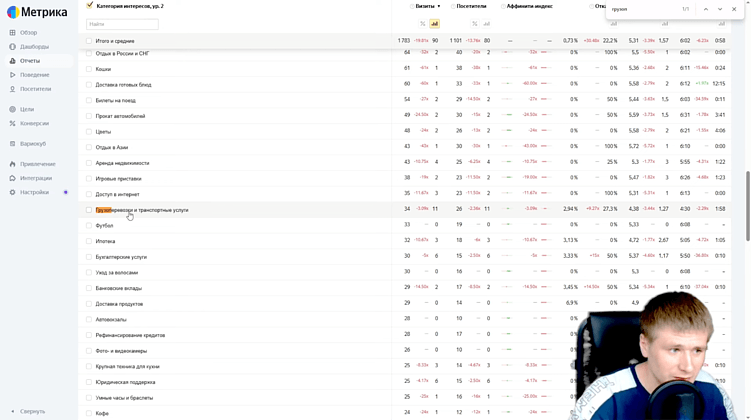Check the Итого и средние row
This screenshot has height=420, width=751.
[89, 41]
